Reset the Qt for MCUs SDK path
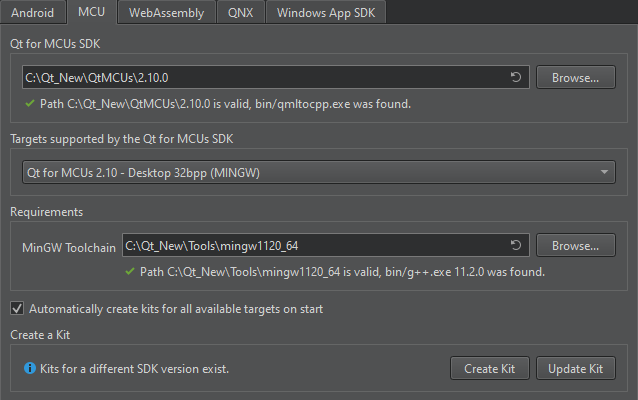The height and width of the screenshot is (400, 638). pyautogui.click(x=516, y=77)
